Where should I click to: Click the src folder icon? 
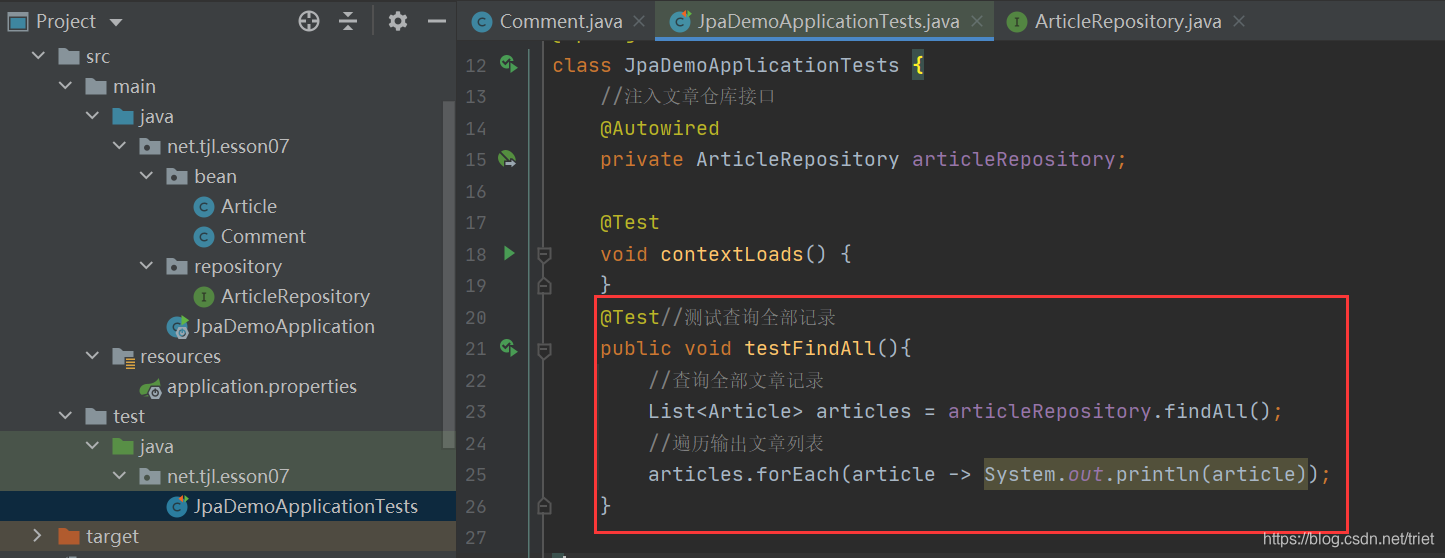click(69, 57)
